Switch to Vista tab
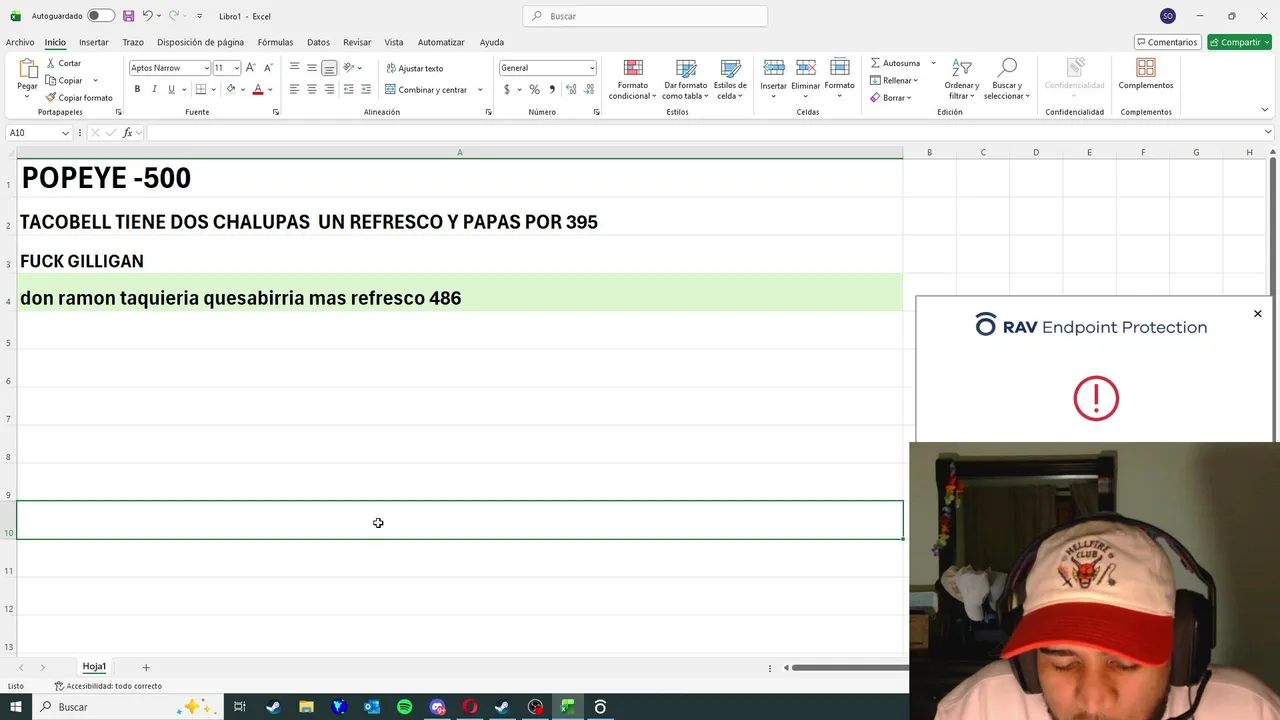This screenshot has height=720, width=1280. tap(394, 42)
